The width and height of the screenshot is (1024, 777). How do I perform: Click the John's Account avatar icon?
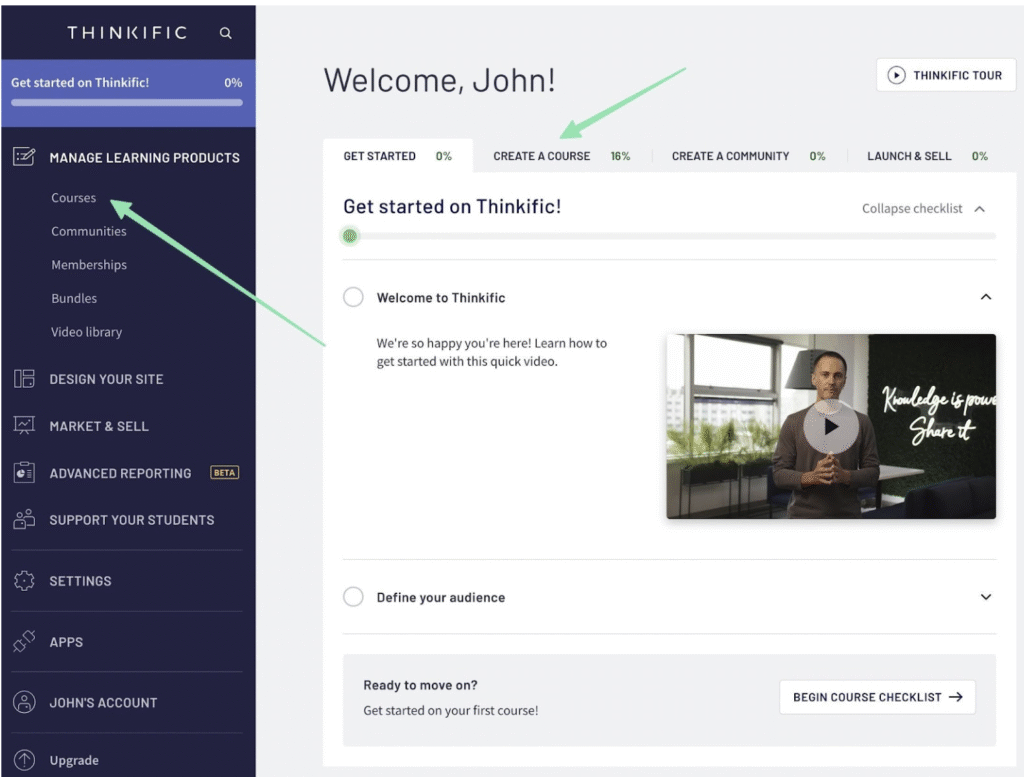tap(24, 703)
